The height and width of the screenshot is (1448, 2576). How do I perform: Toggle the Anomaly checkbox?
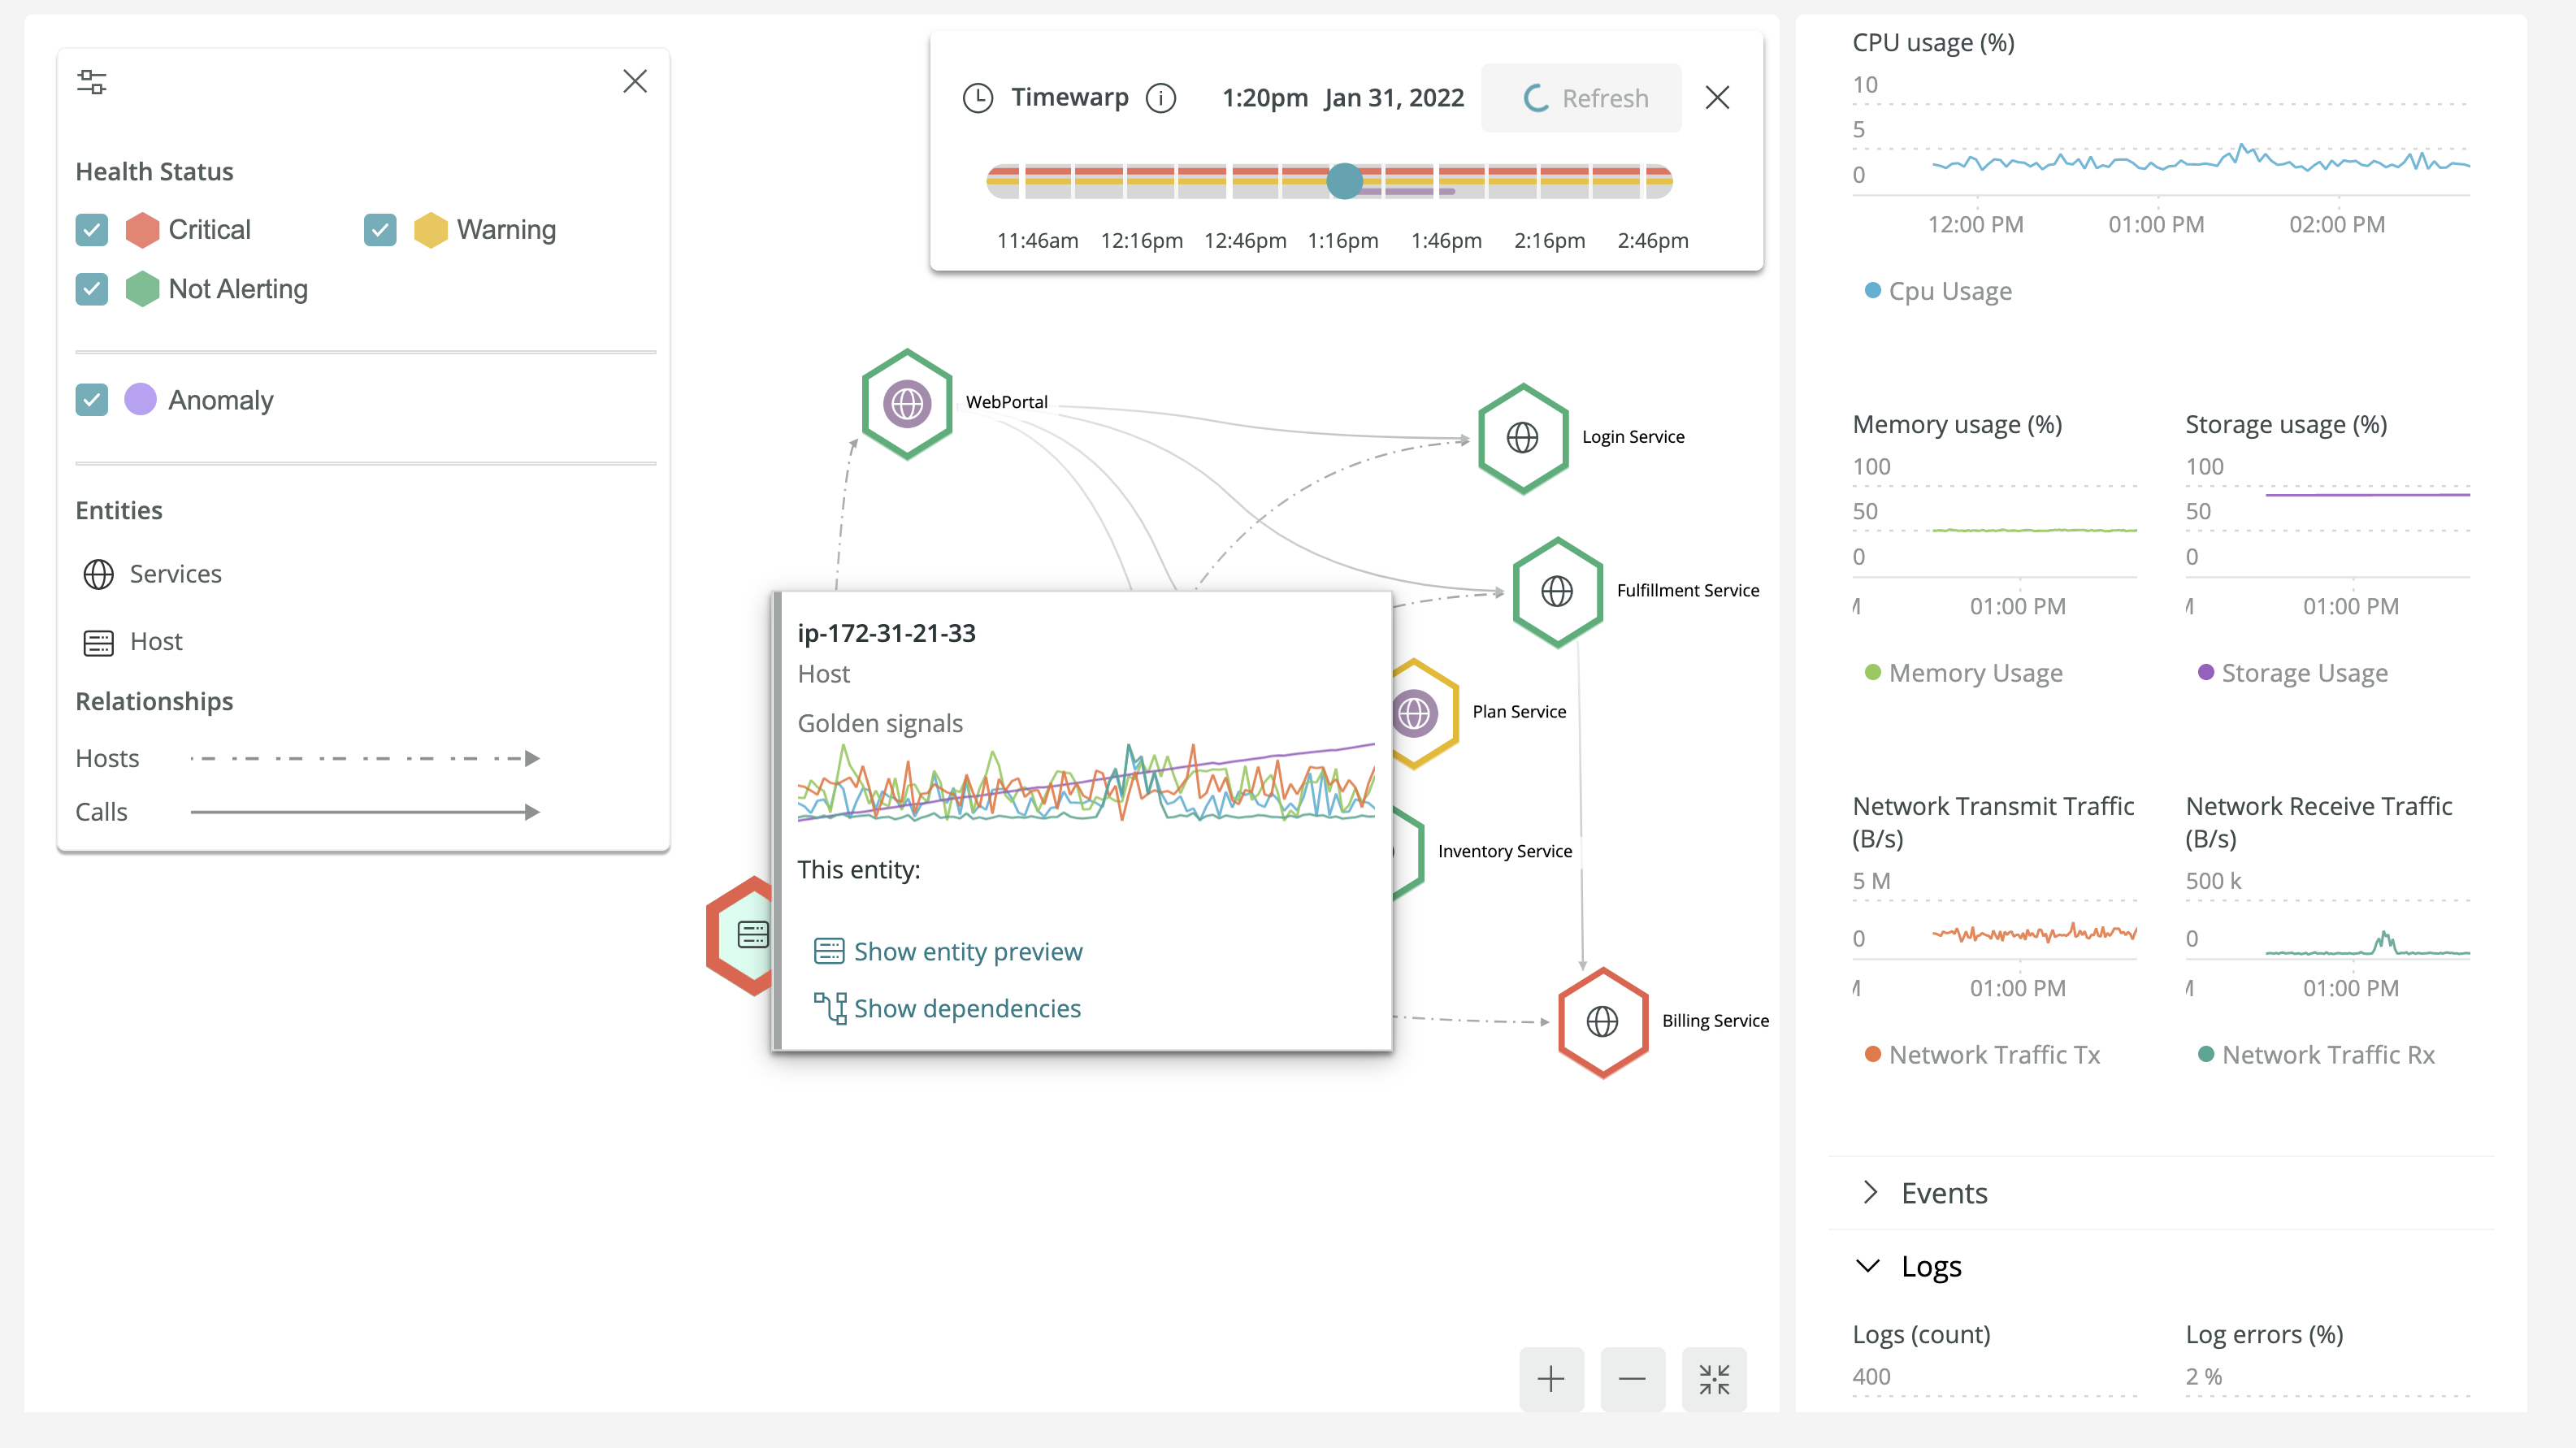[x=92, y=400]
